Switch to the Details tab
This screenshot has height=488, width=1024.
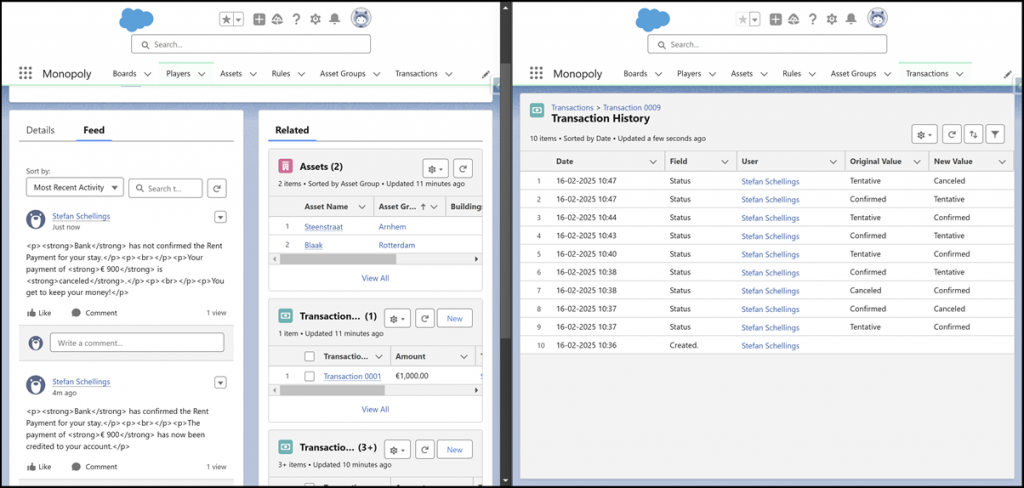tap(40, 130)
